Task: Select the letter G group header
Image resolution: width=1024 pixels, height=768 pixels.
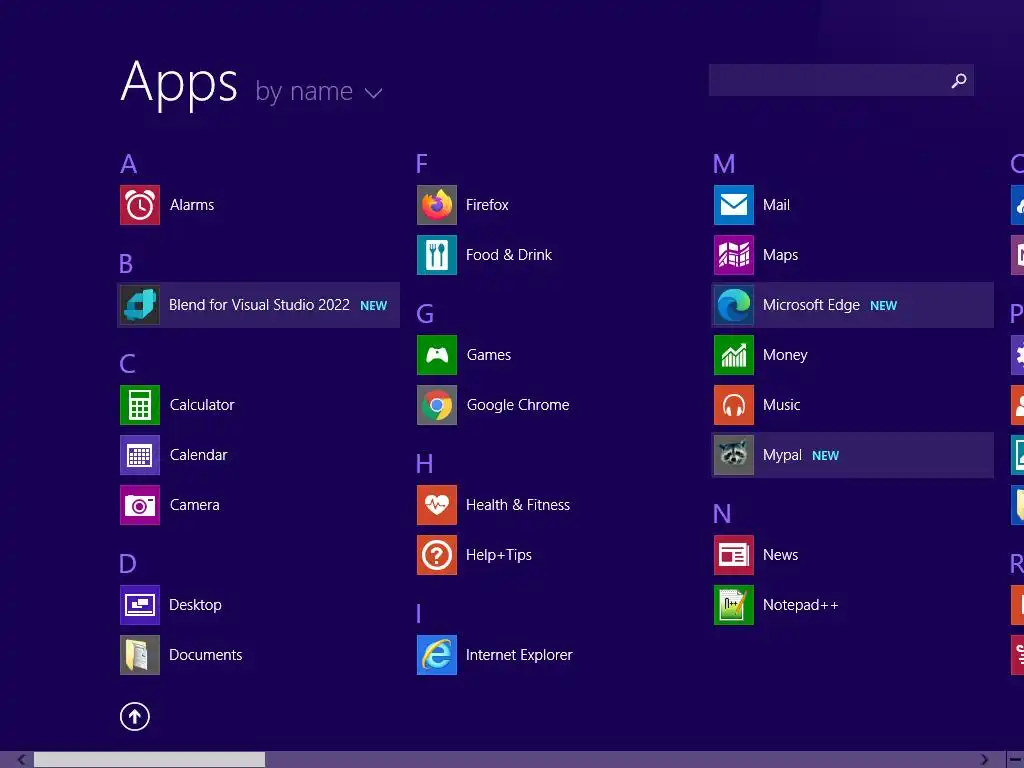Action: pos(425,314)
